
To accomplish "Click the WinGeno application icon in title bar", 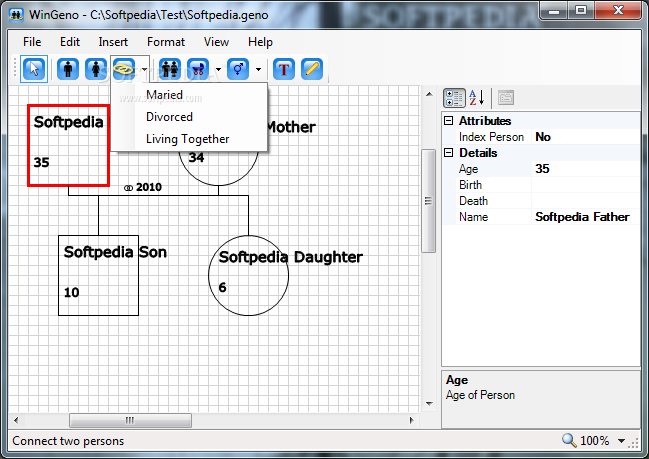I will tap(16, 15).
